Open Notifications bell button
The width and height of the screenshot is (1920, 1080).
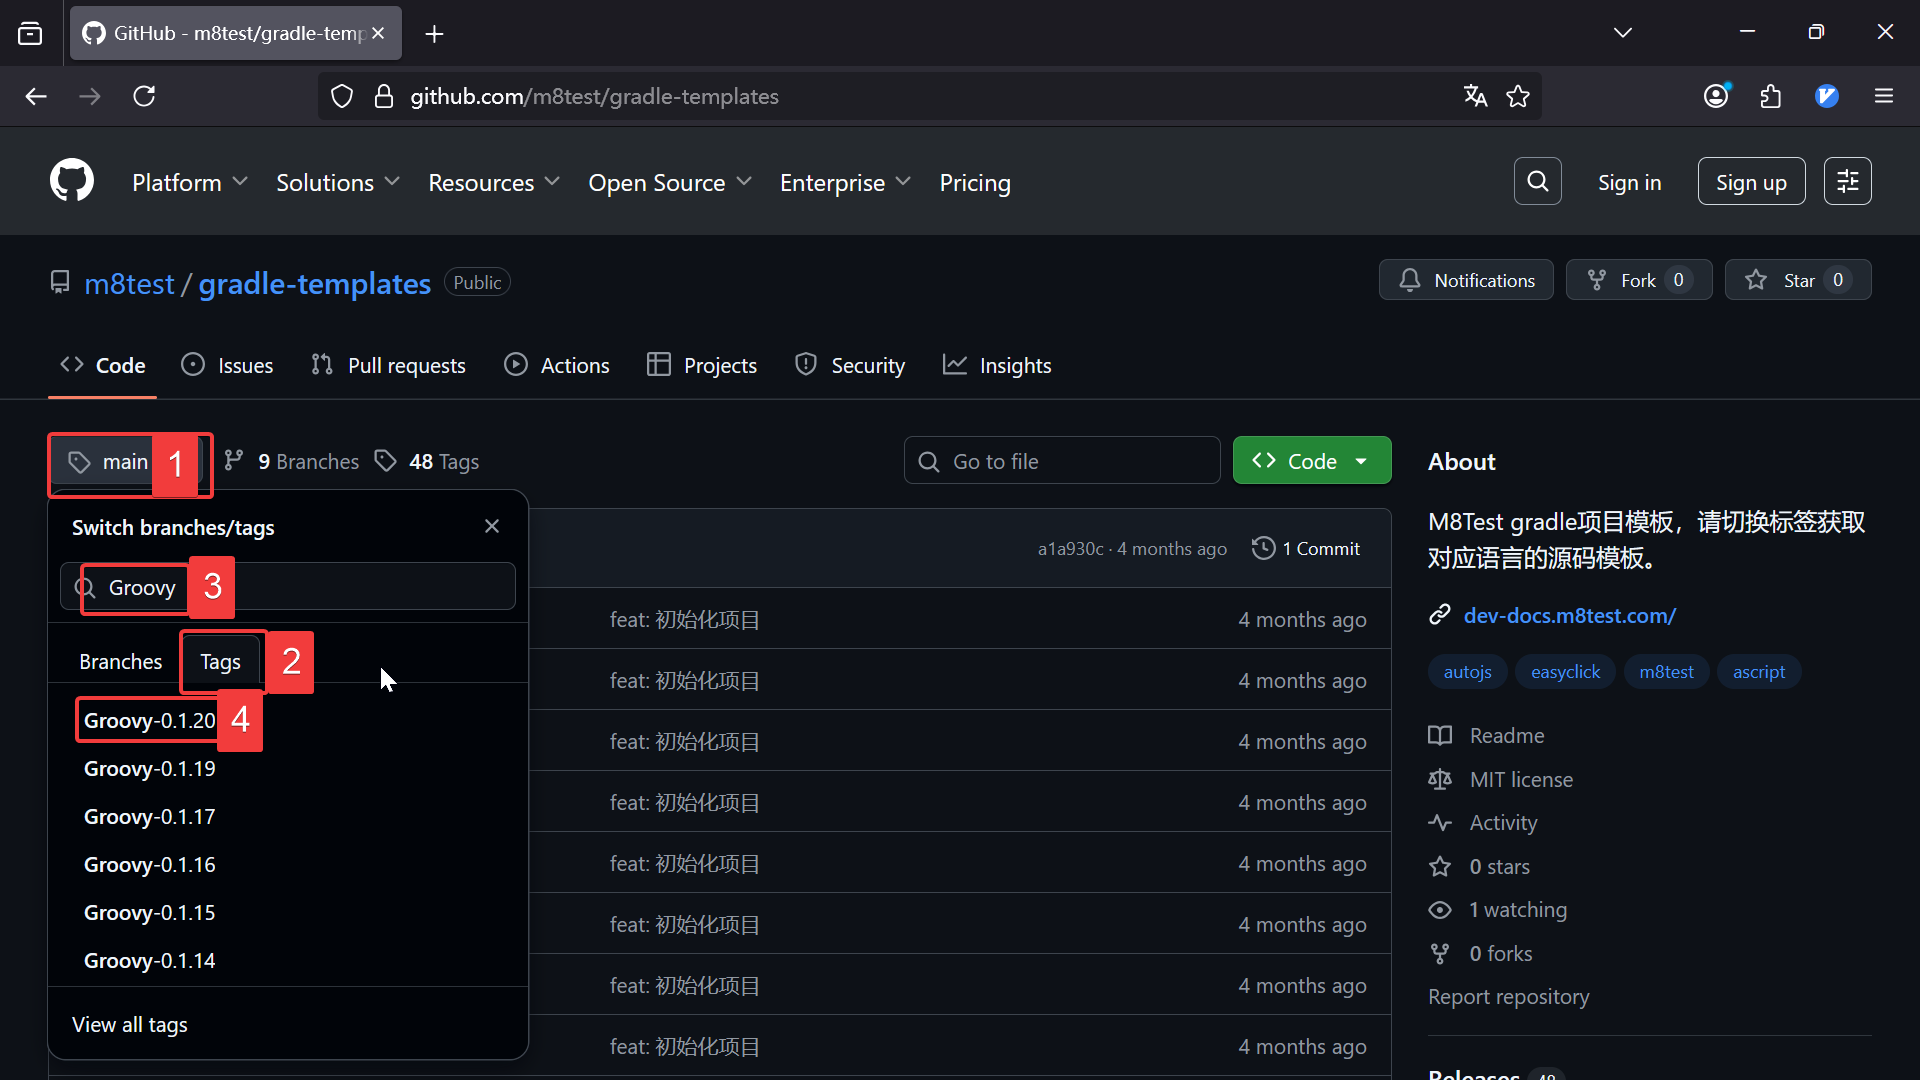(x=1465, y=280)
